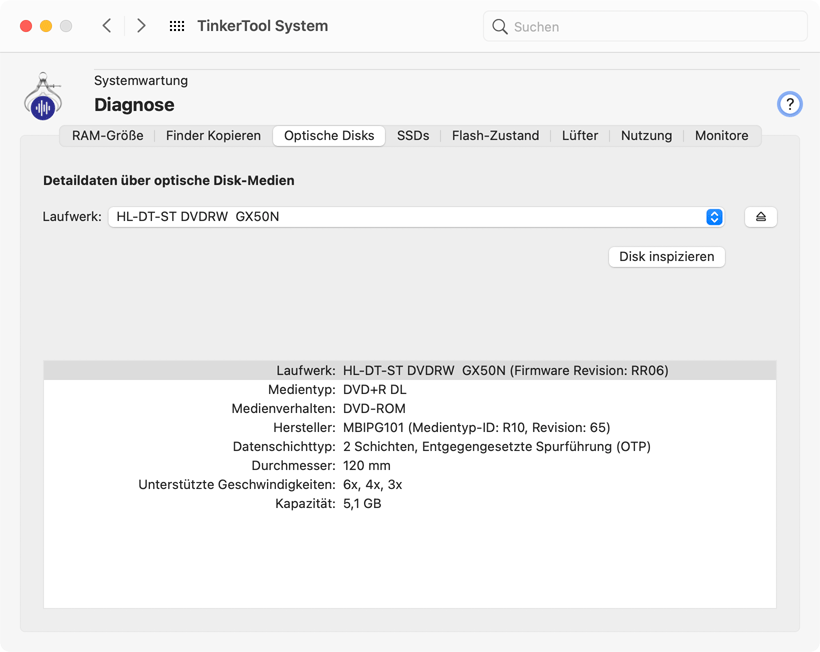Click the Systemwartung category label
The height and width of the screenshot is (652, 820).
pyautogui.click(x=141, y=81)
